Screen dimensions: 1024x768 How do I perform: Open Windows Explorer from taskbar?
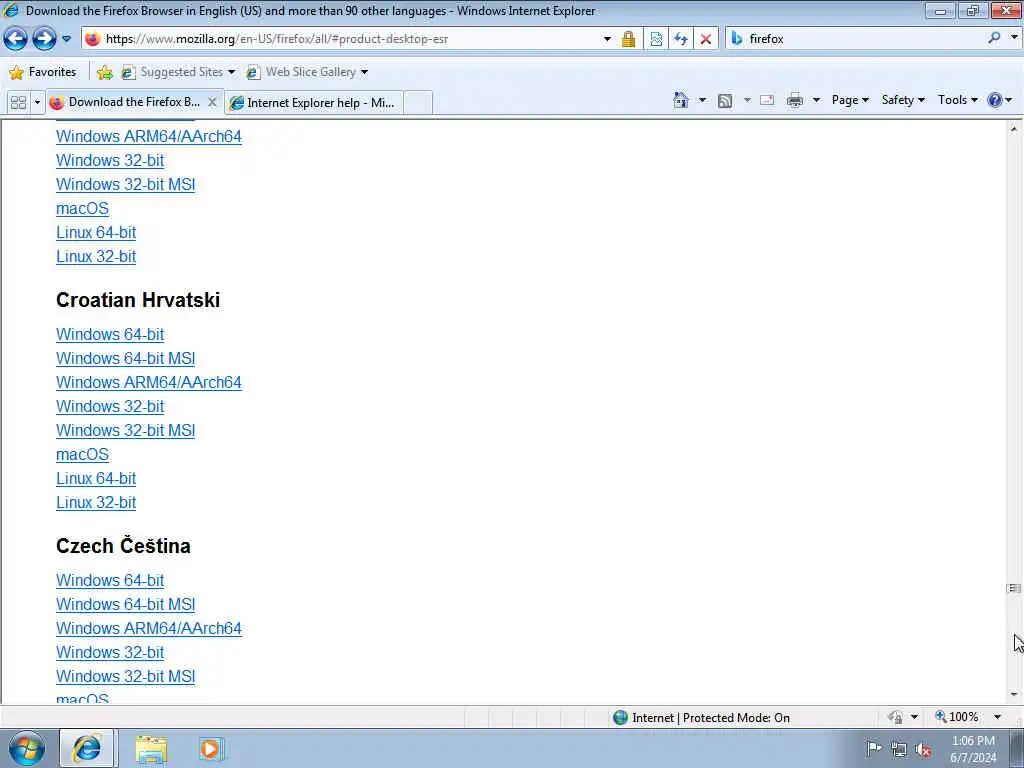[x=152, y=749]
